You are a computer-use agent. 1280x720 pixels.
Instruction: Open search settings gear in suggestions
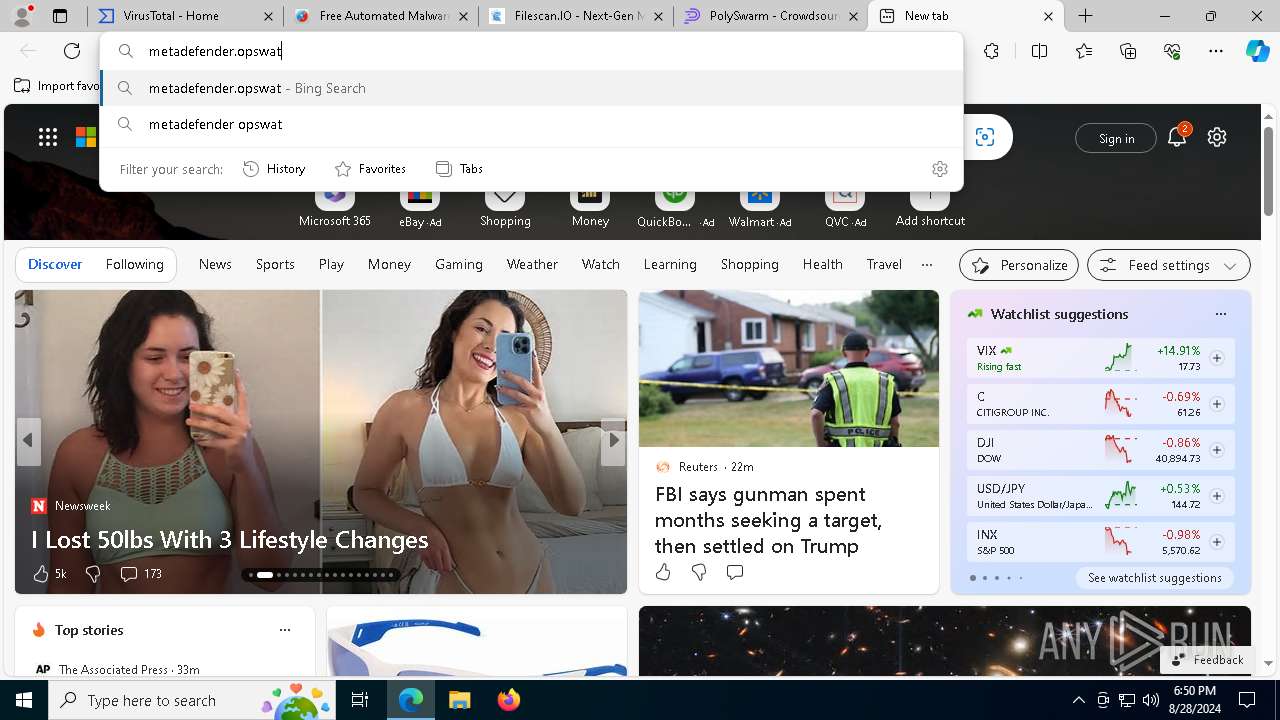(939, 169)
